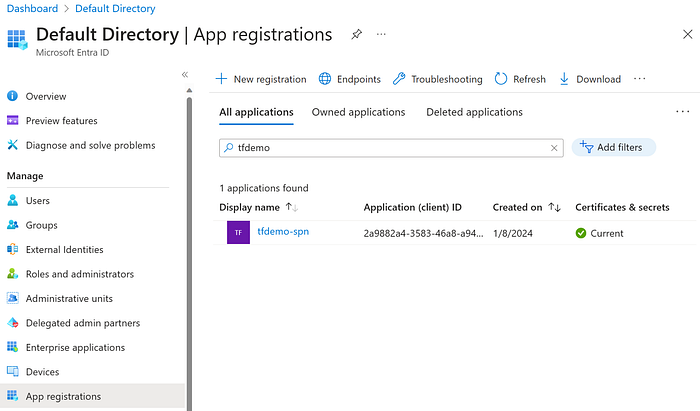Click the Preview features purple icon
Viewport: 700px width, 411px height.
point(12,120)
